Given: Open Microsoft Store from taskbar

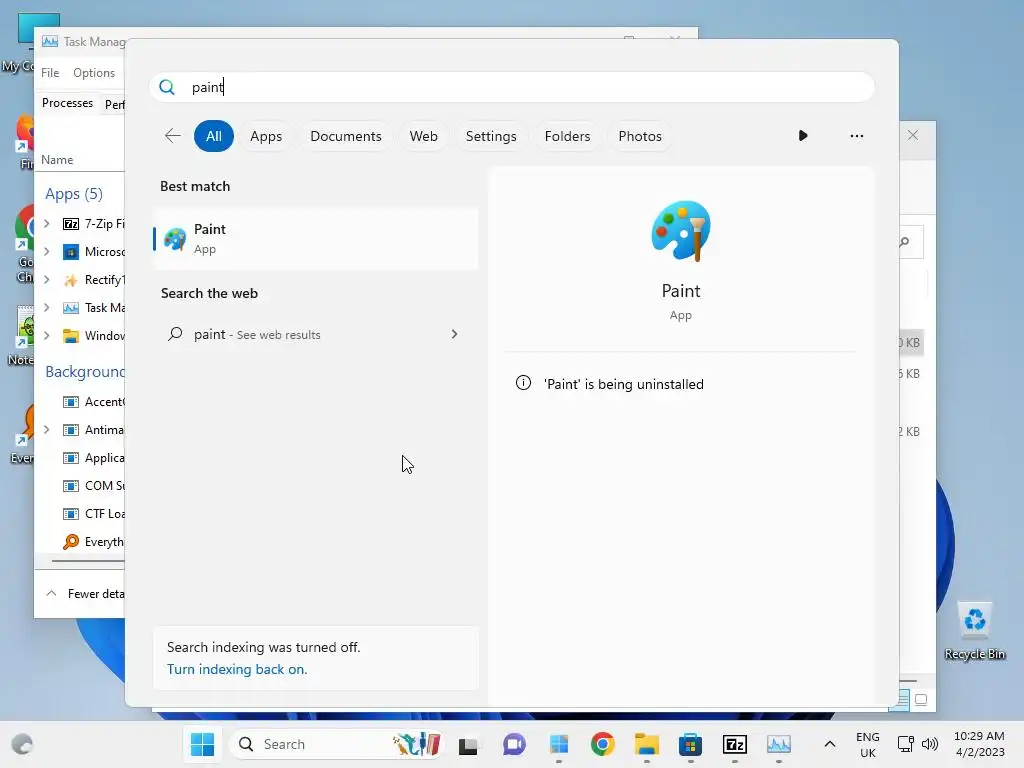Looking at the screenshot, I should click(x=690, y=744).
